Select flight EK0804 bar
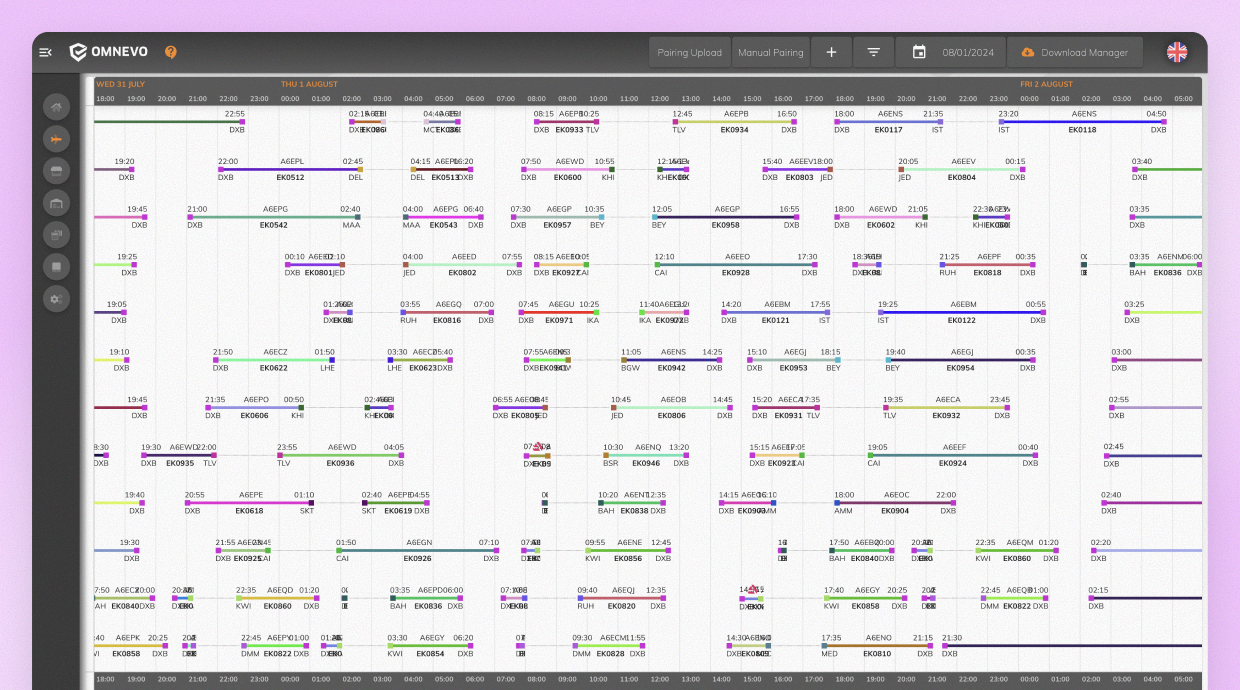Viewport: 1240px width, 690px height. tap(962, 169)
